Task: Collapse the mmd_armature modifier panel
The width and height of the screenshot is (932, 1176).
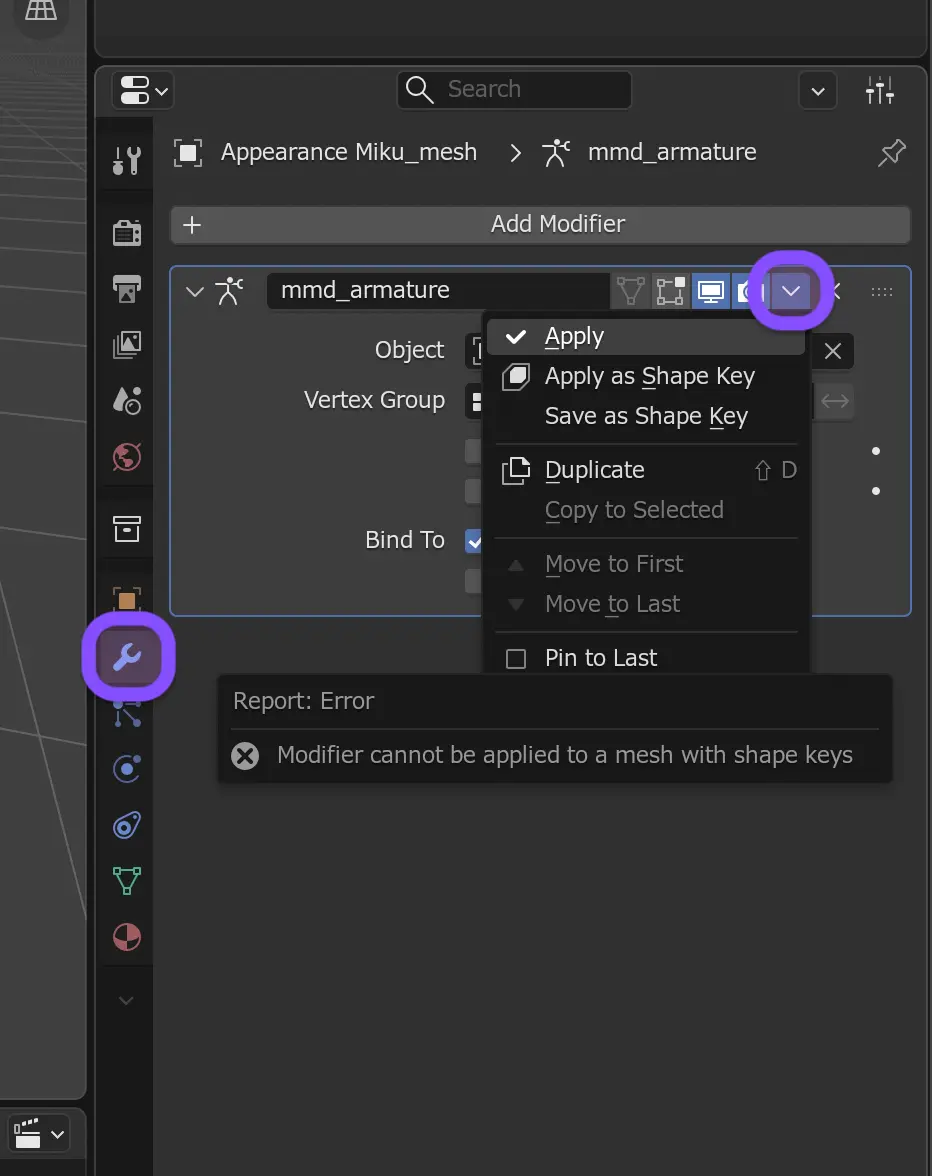Action: [x=195, y=291]
